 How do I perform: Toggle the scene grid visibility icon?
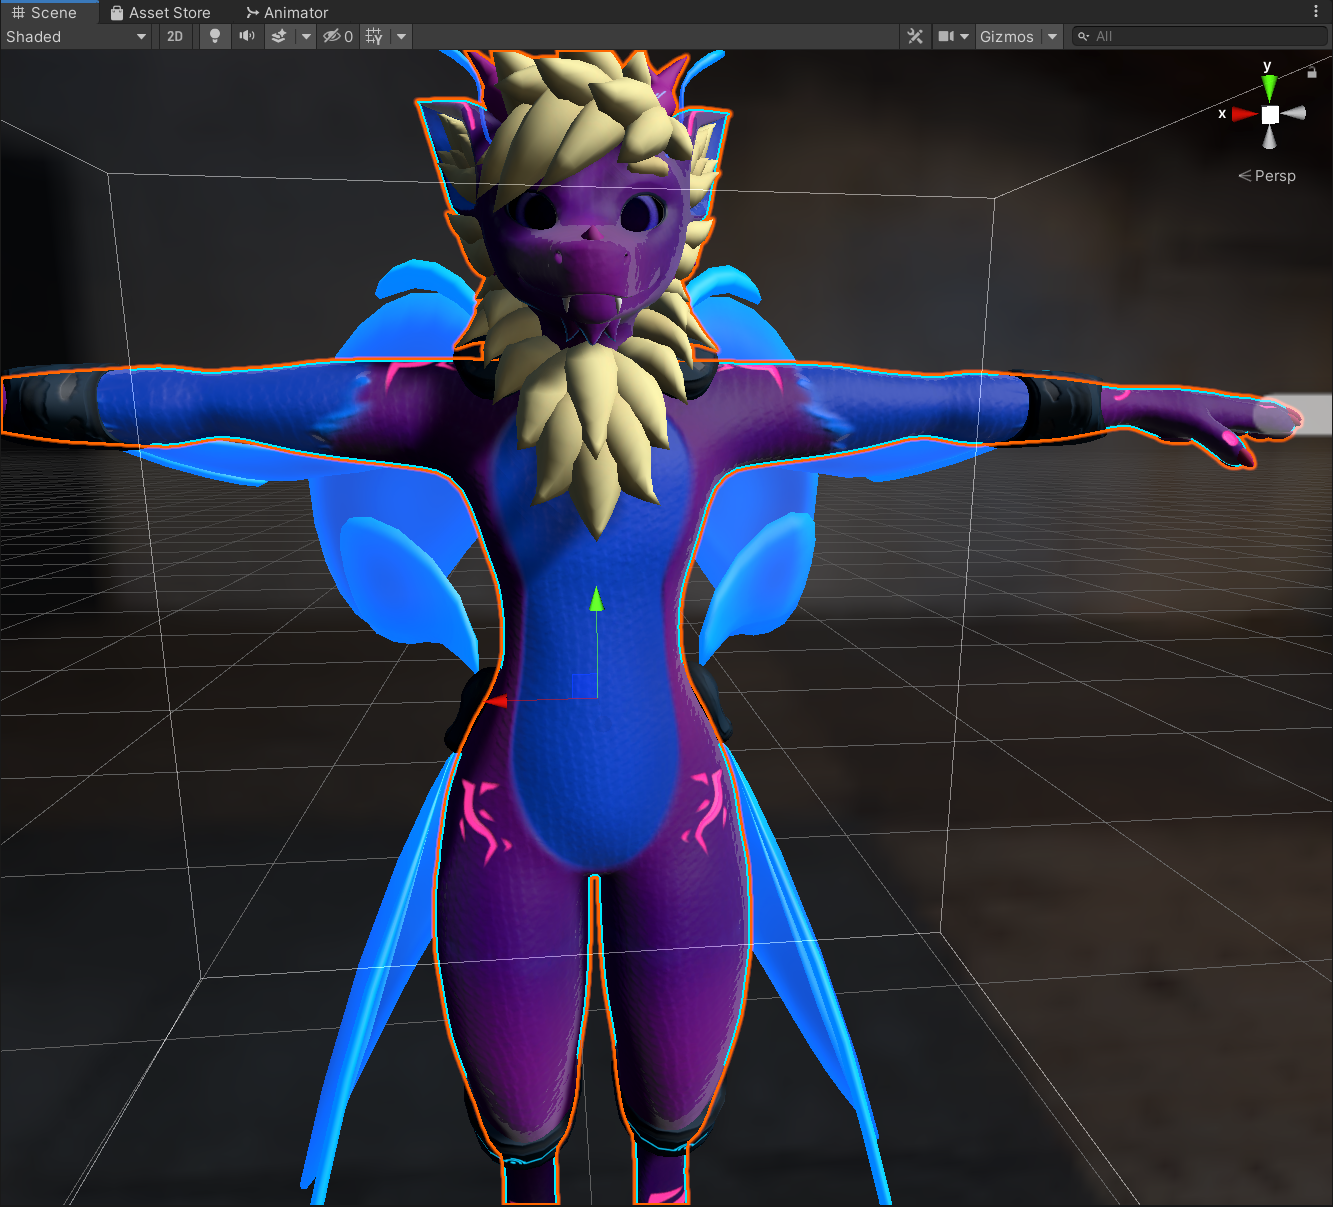pyautogui.click(x=374, y=36)
